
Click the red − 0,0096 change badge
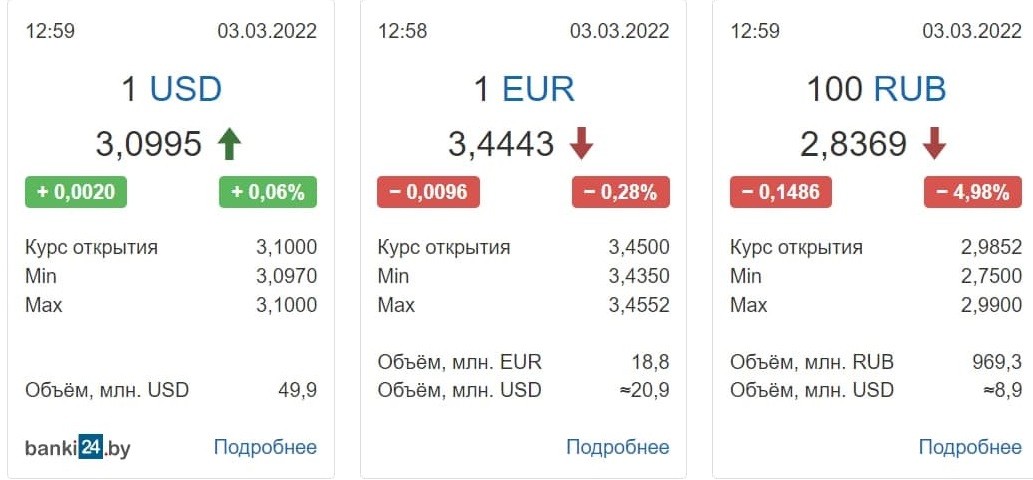(428, 192)
